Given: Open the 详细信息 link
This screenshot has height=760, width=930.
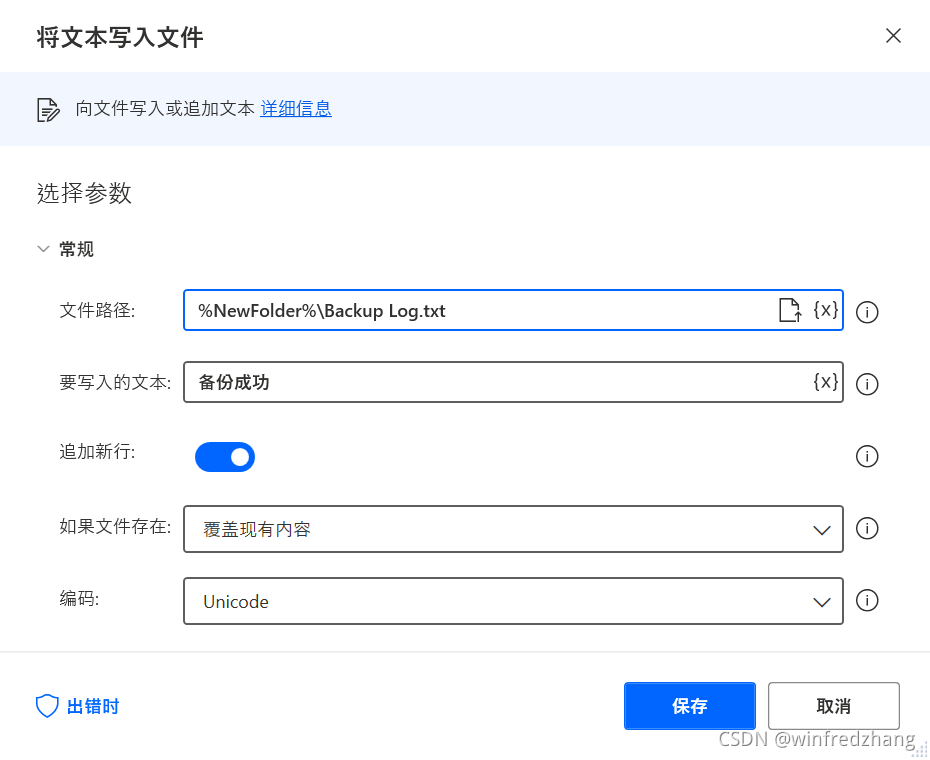Looking at the screenshot, I should (296, 109).
